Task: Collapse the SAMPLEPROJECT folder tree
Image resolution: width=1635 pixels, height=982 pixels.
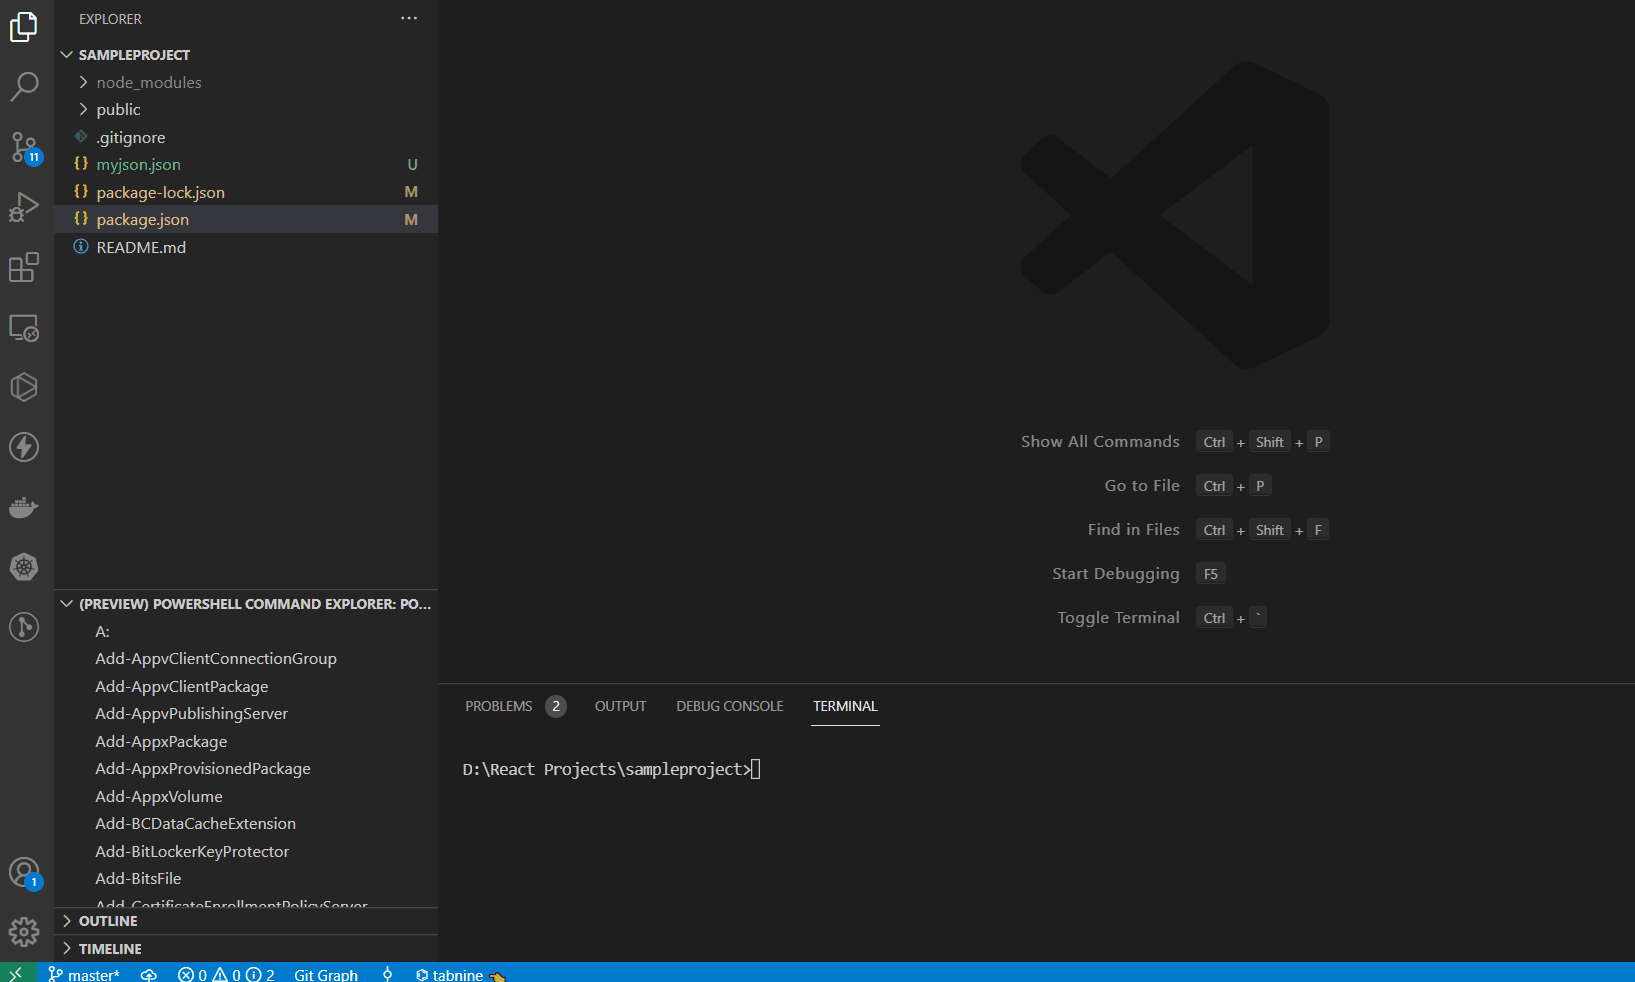Action: (67, 54)
